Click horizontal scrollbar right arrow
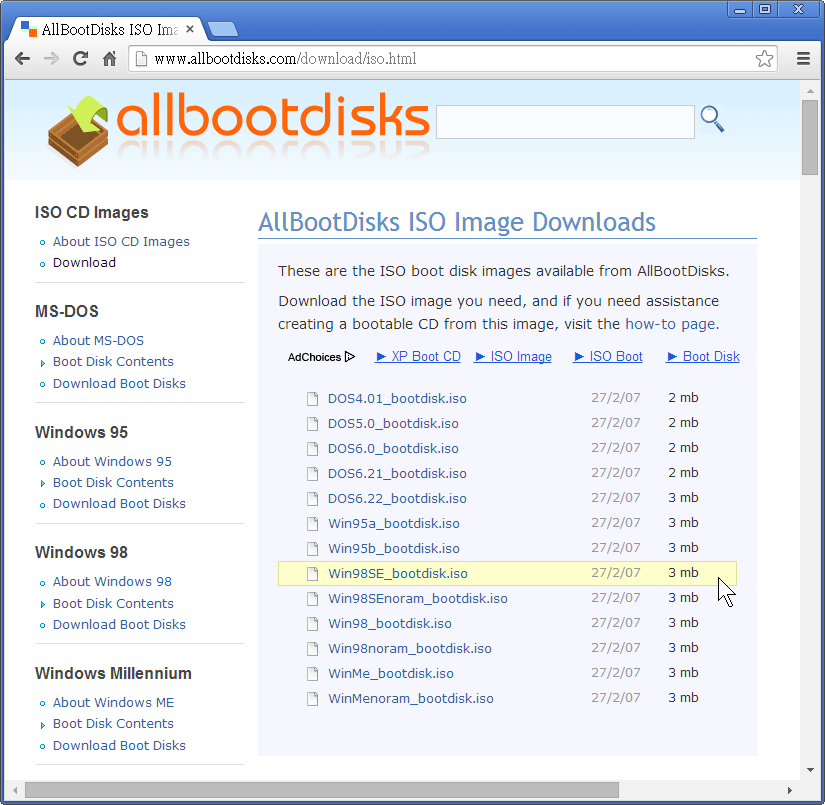The height and width of the screenshot is (805, 825). point(789,790)
